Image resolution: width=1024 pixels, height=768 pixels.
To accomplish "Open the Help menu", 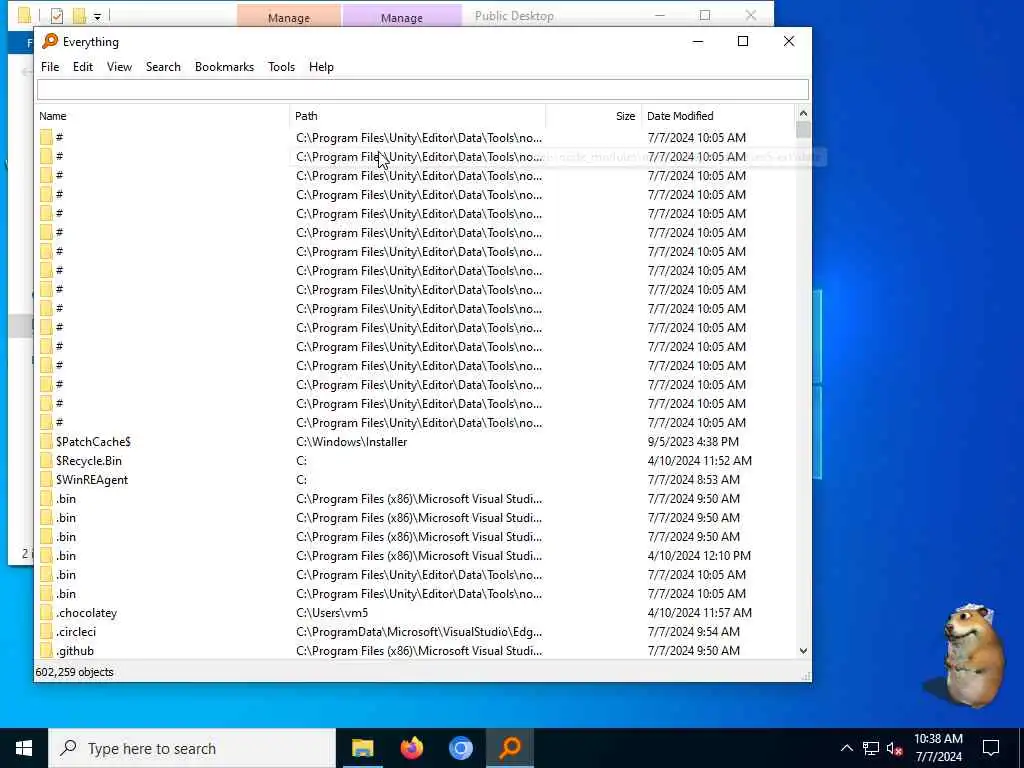I will (321, 67).
